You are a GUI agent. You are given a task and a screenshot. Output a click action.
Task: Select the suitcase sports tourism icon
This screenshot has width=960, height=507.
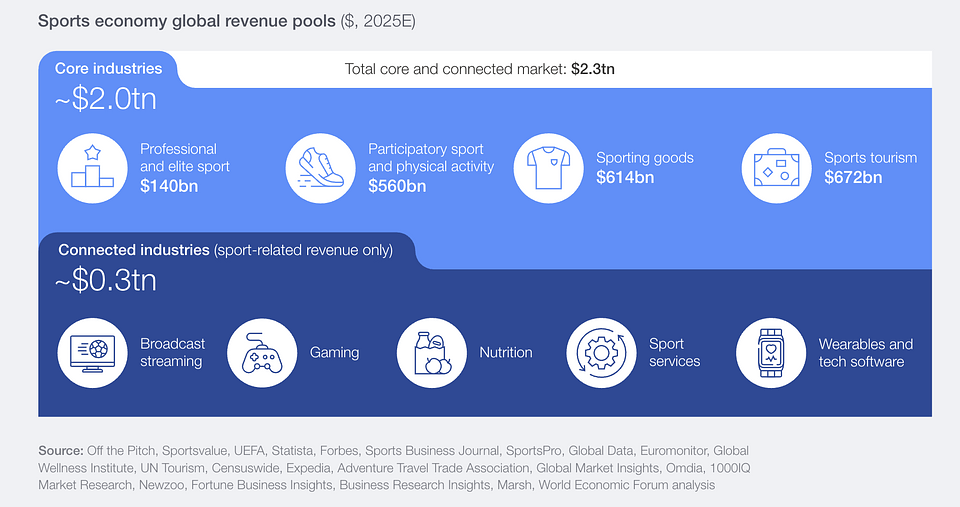[776, 167]
